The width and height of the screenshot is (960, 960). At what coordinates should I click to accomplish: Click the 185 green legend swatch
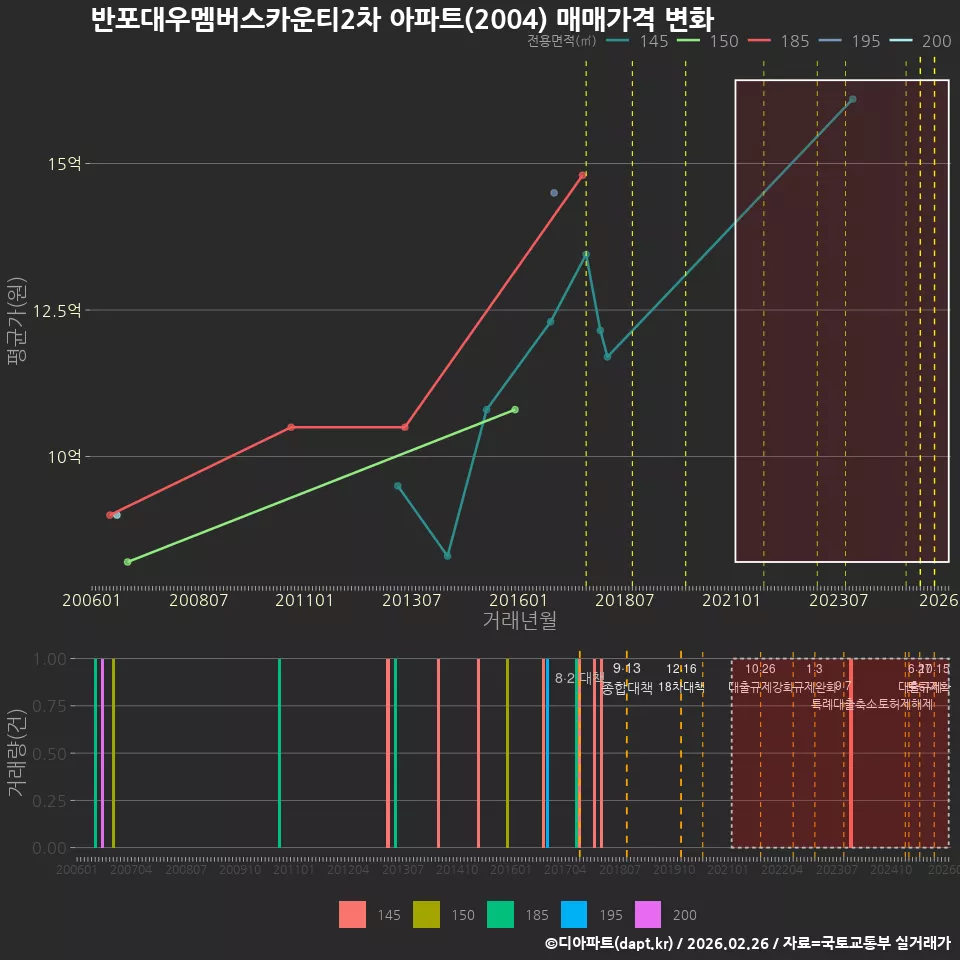[x=500, y=914]
